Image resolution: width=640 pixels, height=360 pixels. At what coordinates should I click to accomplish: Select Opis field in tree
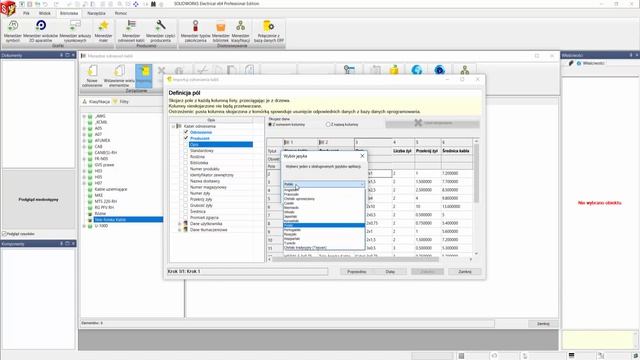221,144
